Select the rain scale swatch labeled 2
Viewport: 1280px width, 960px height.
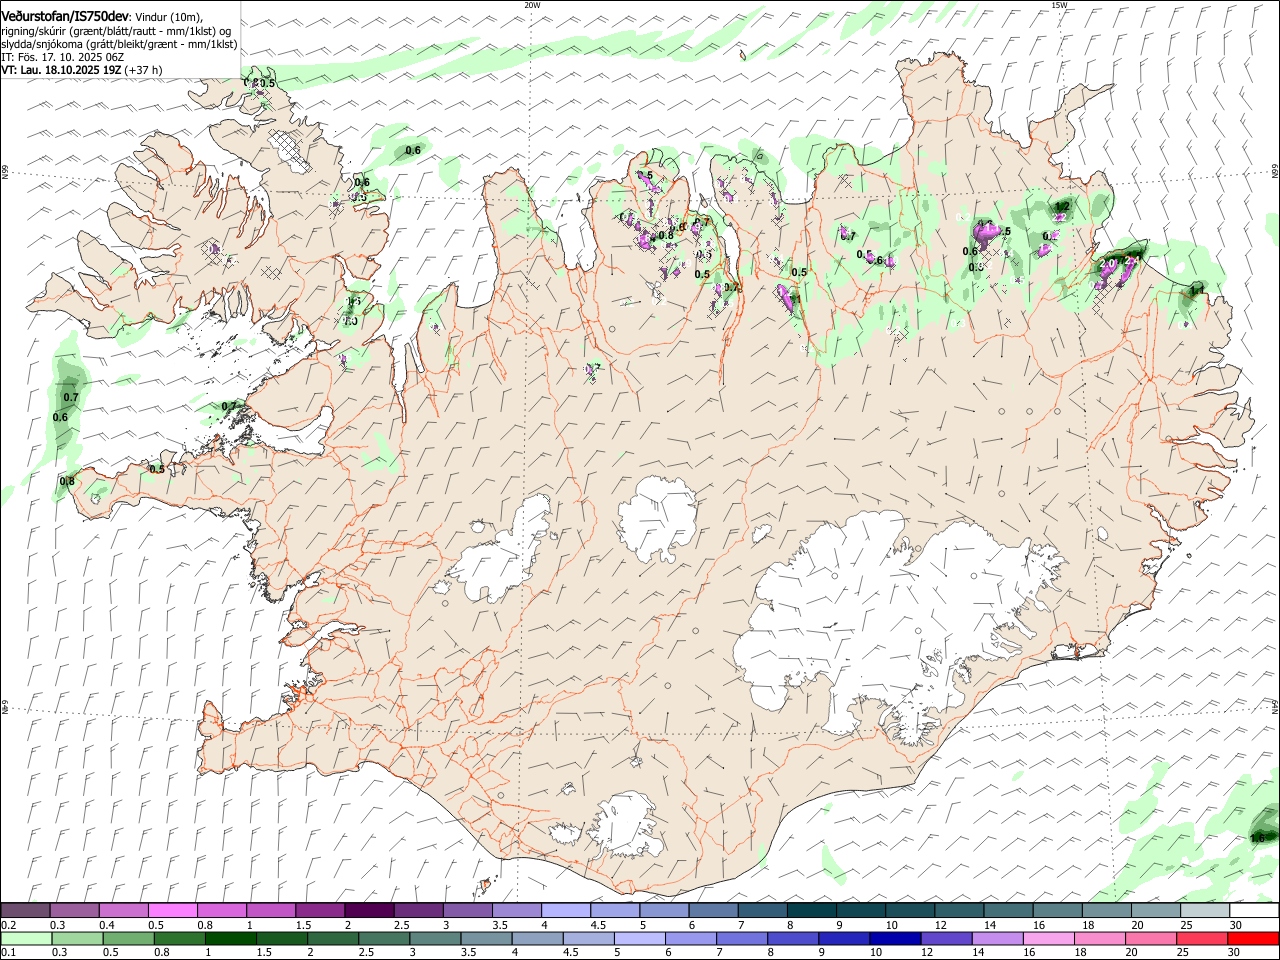332,938
